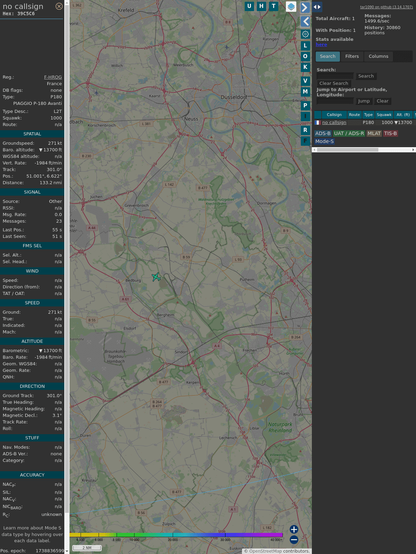Viewport: 416px width, 554px height.
Task: Click the OpenStreetMap attribution link
Action: coord(265,551)
